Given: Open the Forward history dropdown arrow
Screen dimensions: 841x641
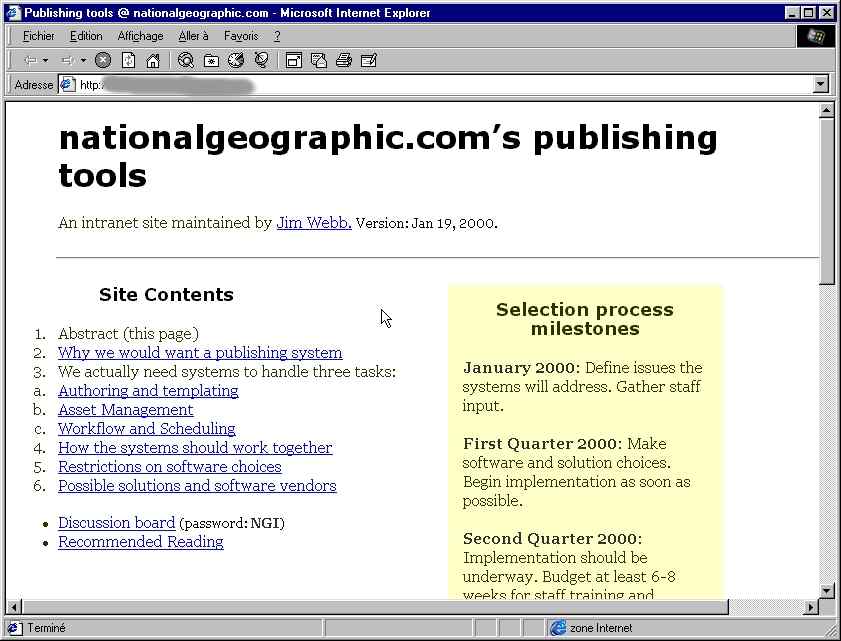Looking at the screenshot, I should click(x=83, y=60).
